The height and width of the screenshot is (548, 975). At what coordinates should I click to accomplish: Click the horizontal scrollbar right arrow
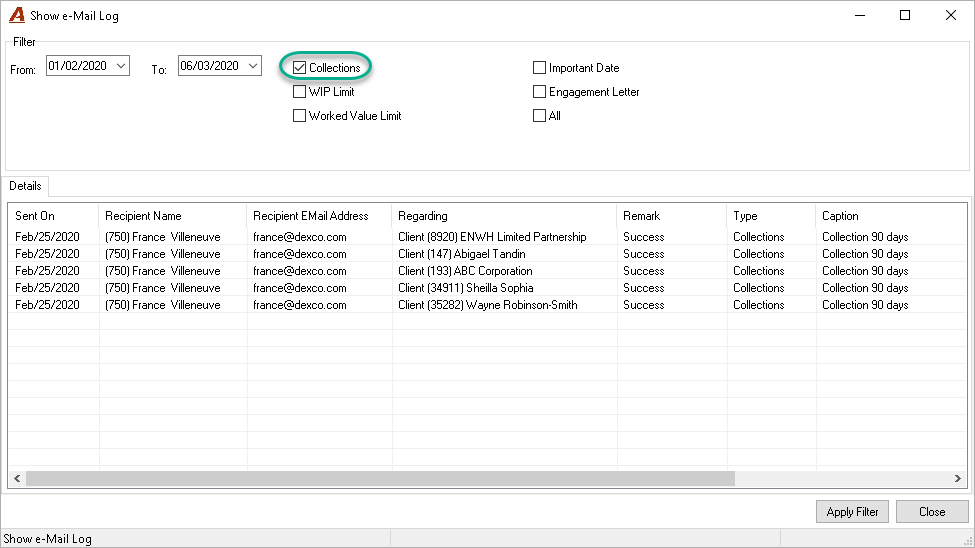tap(958, 478)
